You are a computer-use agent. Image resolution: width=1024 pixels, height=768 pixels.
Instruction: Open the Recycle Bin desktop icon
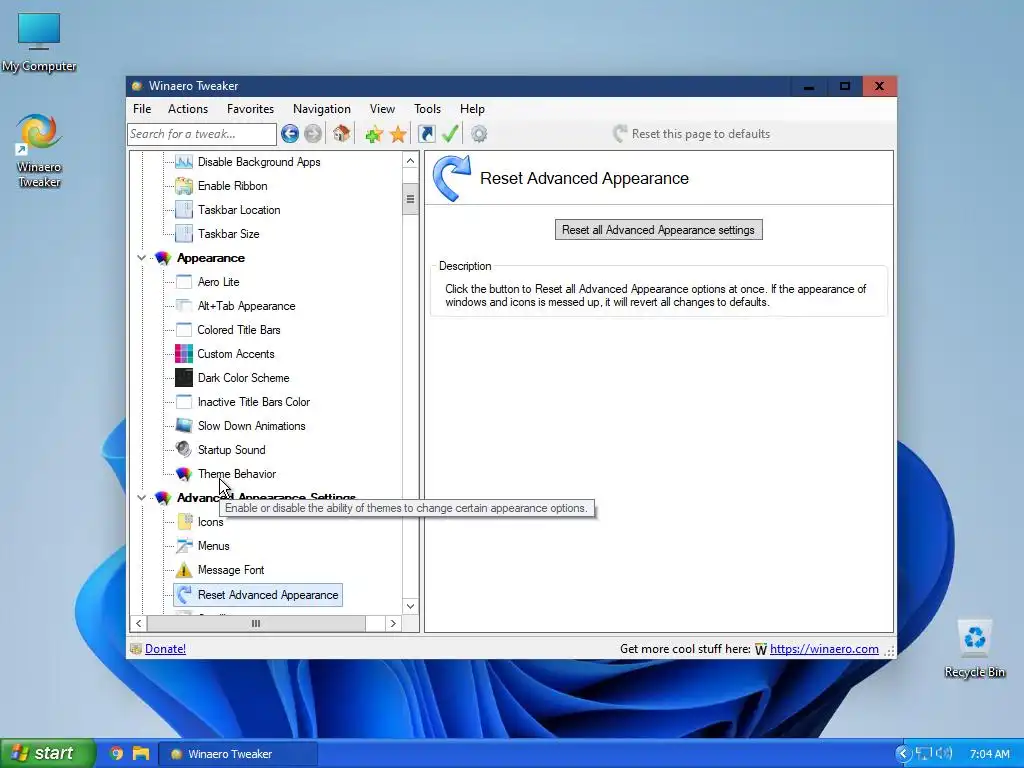pos(974,649)
